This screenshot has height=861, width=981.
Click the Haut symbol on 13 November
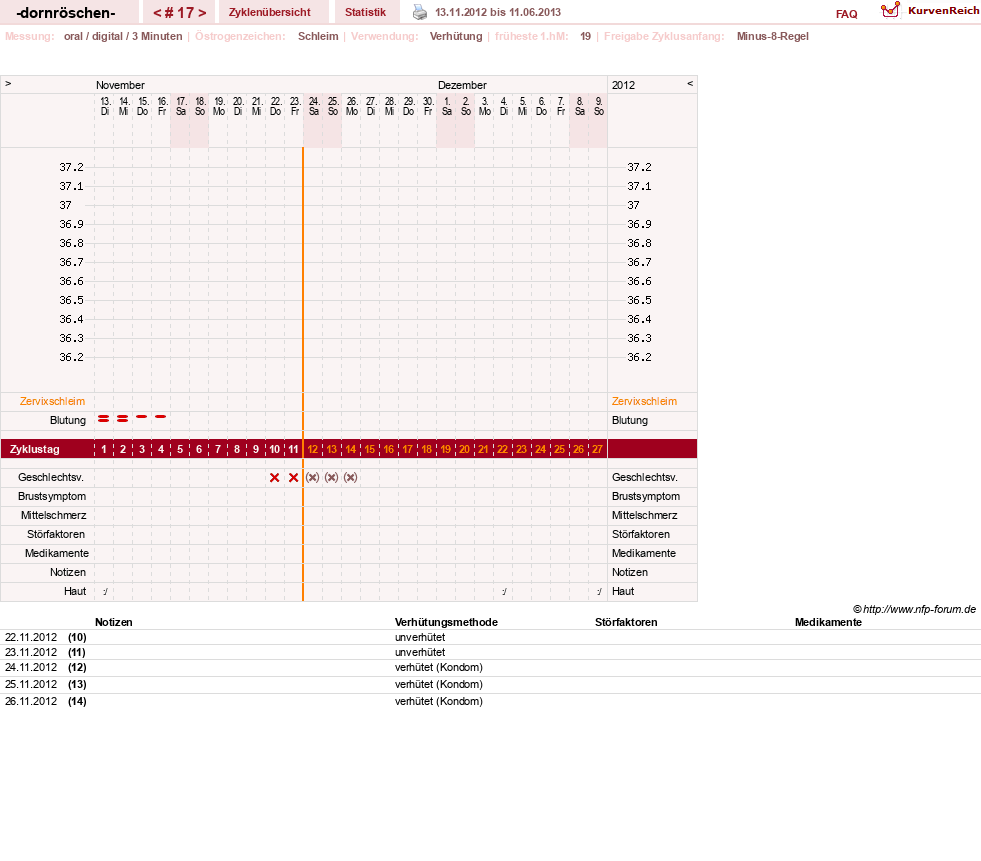pos(104,591)
